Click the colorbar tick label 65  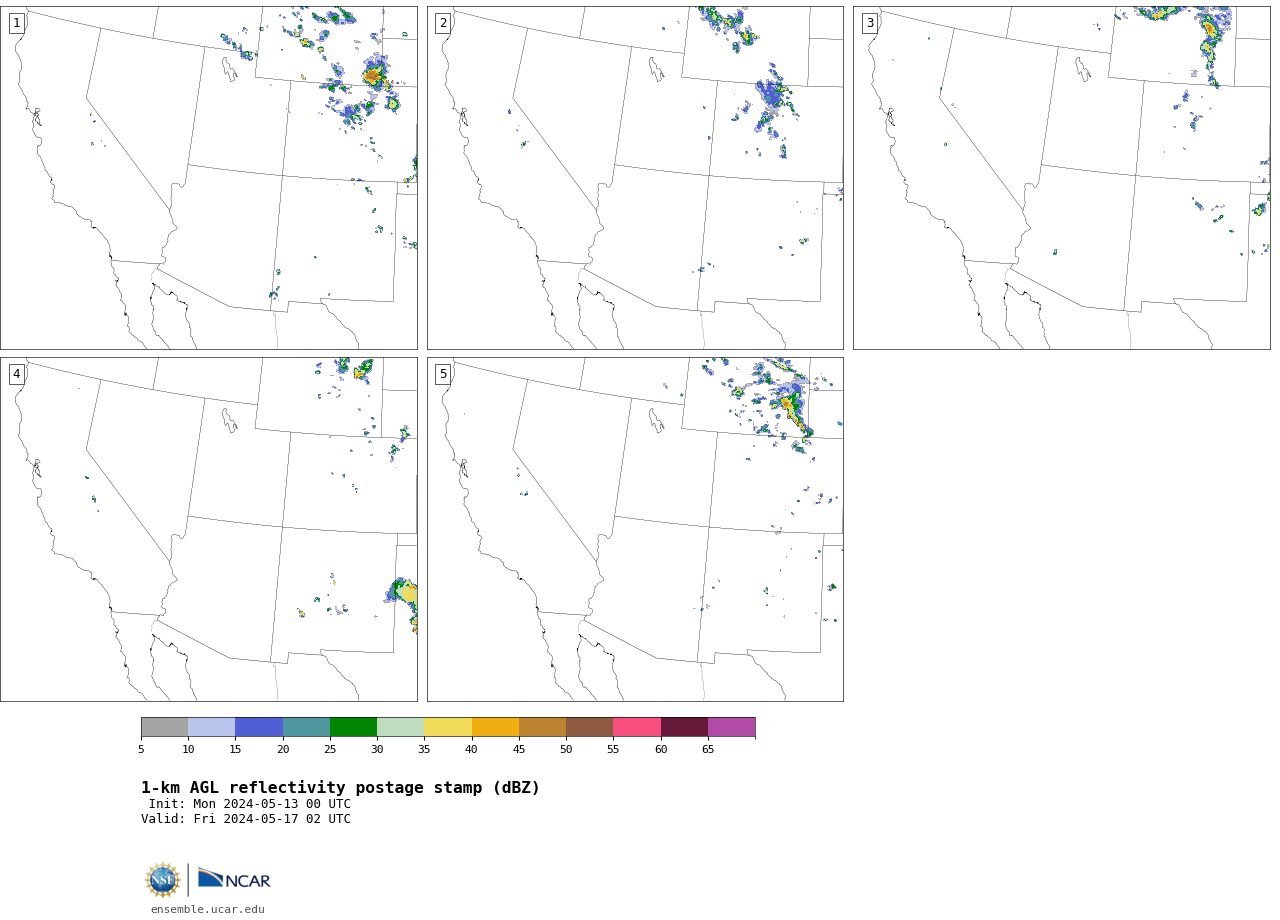(x=708, y=749)
